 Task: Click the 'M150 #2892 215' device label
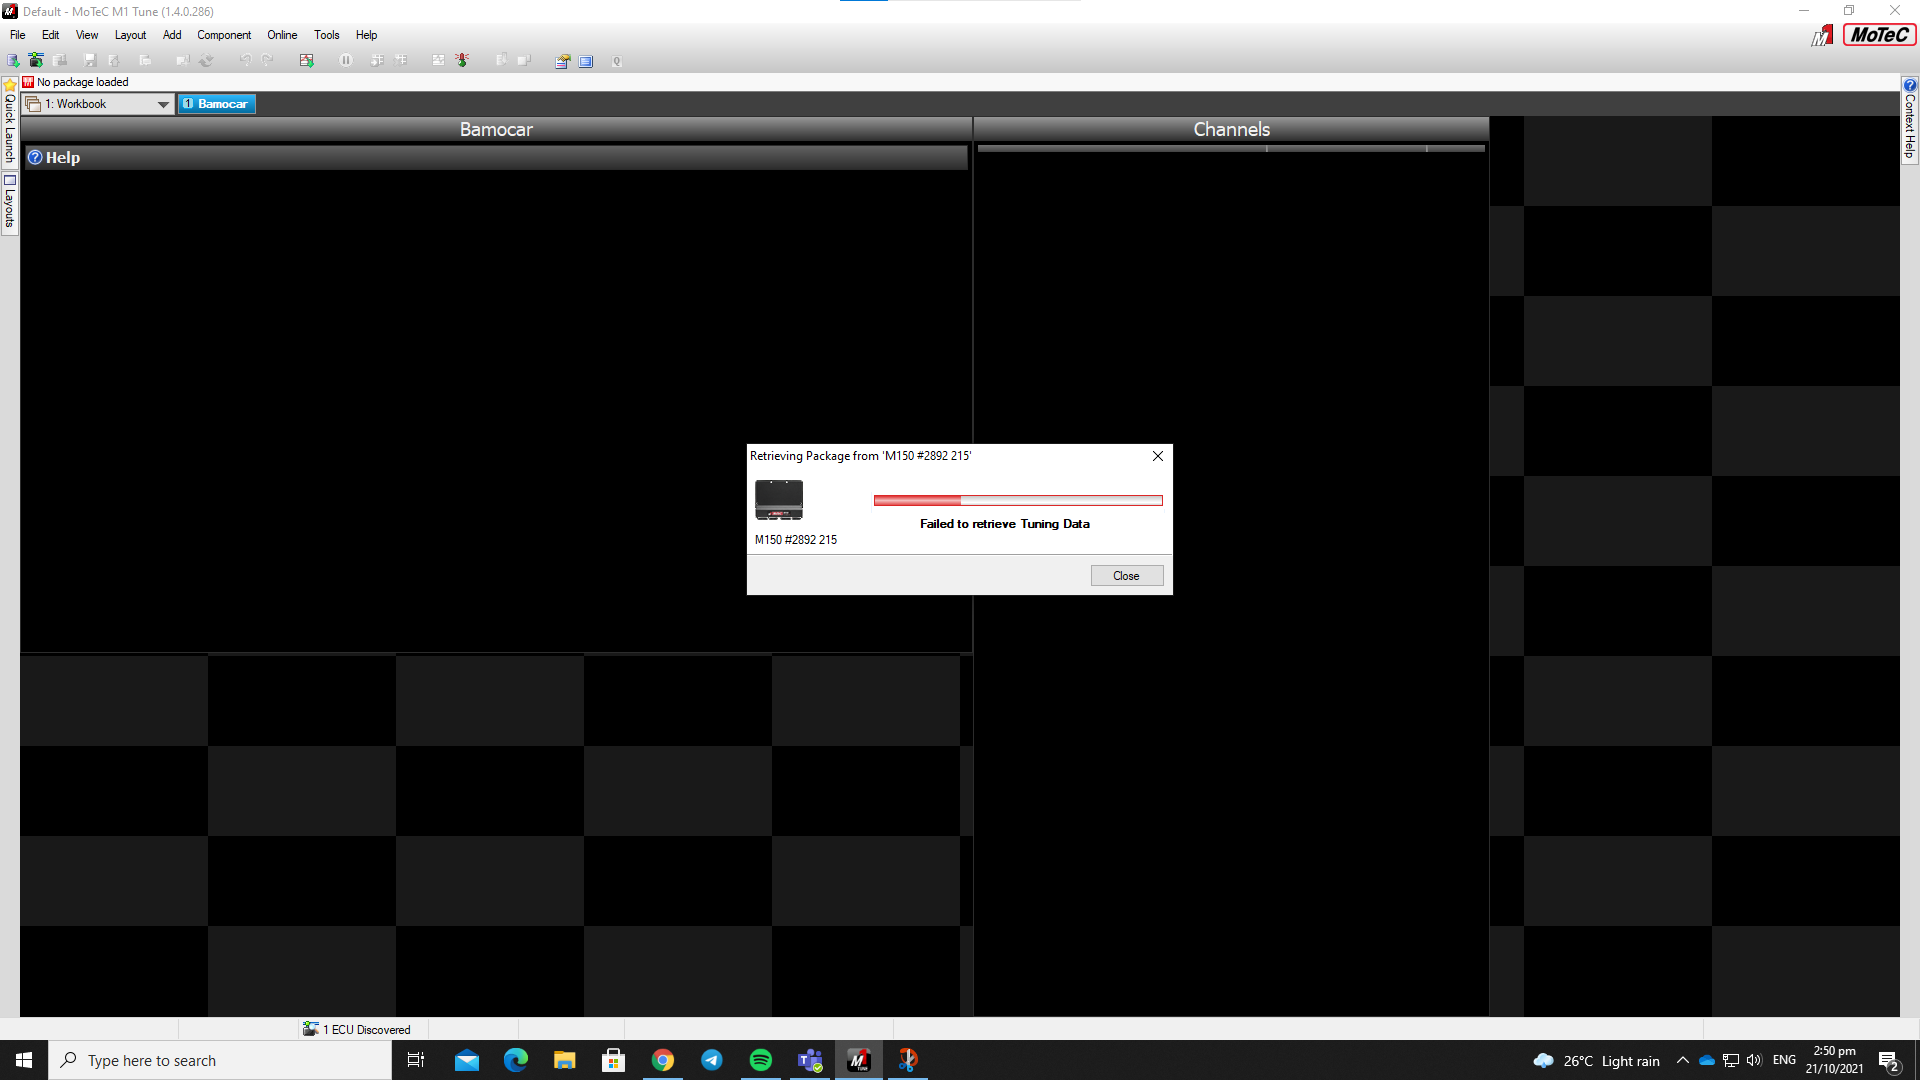tap(796, 540)
